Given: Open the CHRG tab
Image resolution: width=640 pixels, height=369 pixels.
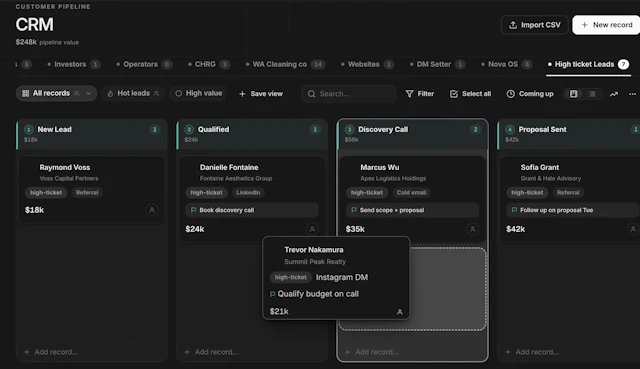Looking at the screenshot, I should pyautogui.click(x=209, y=64).
